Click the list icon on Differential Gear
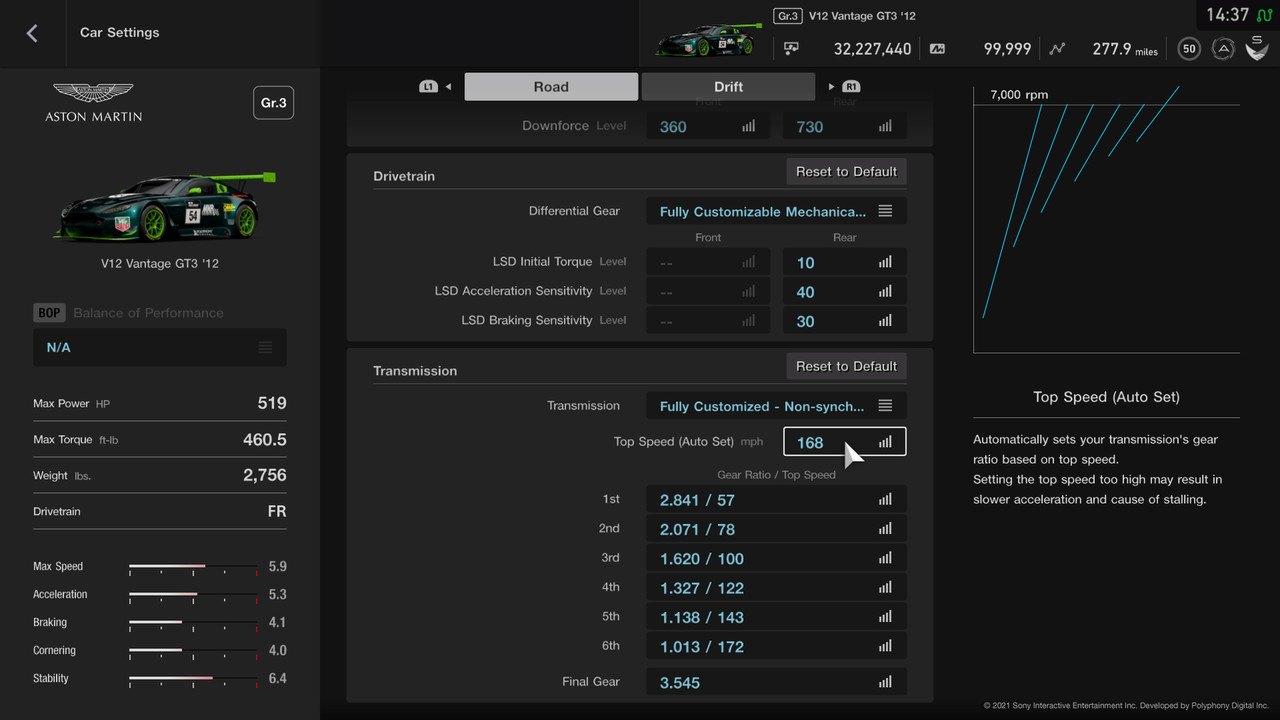The width and height of the screenshot is (1280, 720). (x=885, y=212)
